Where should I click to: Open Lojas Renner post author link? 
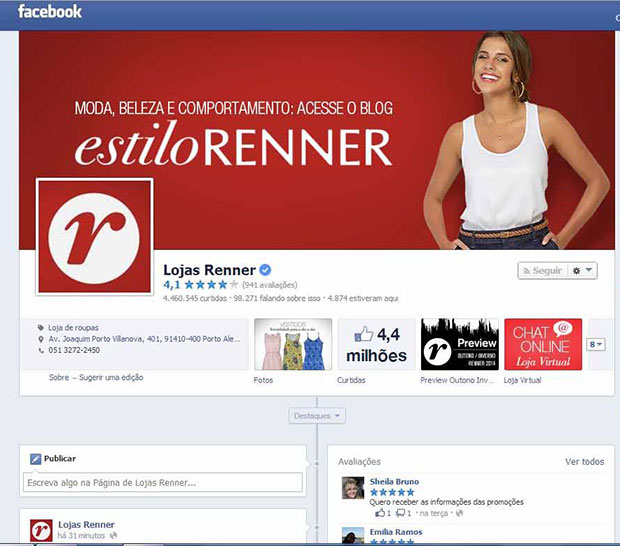[x=86, y=525]
